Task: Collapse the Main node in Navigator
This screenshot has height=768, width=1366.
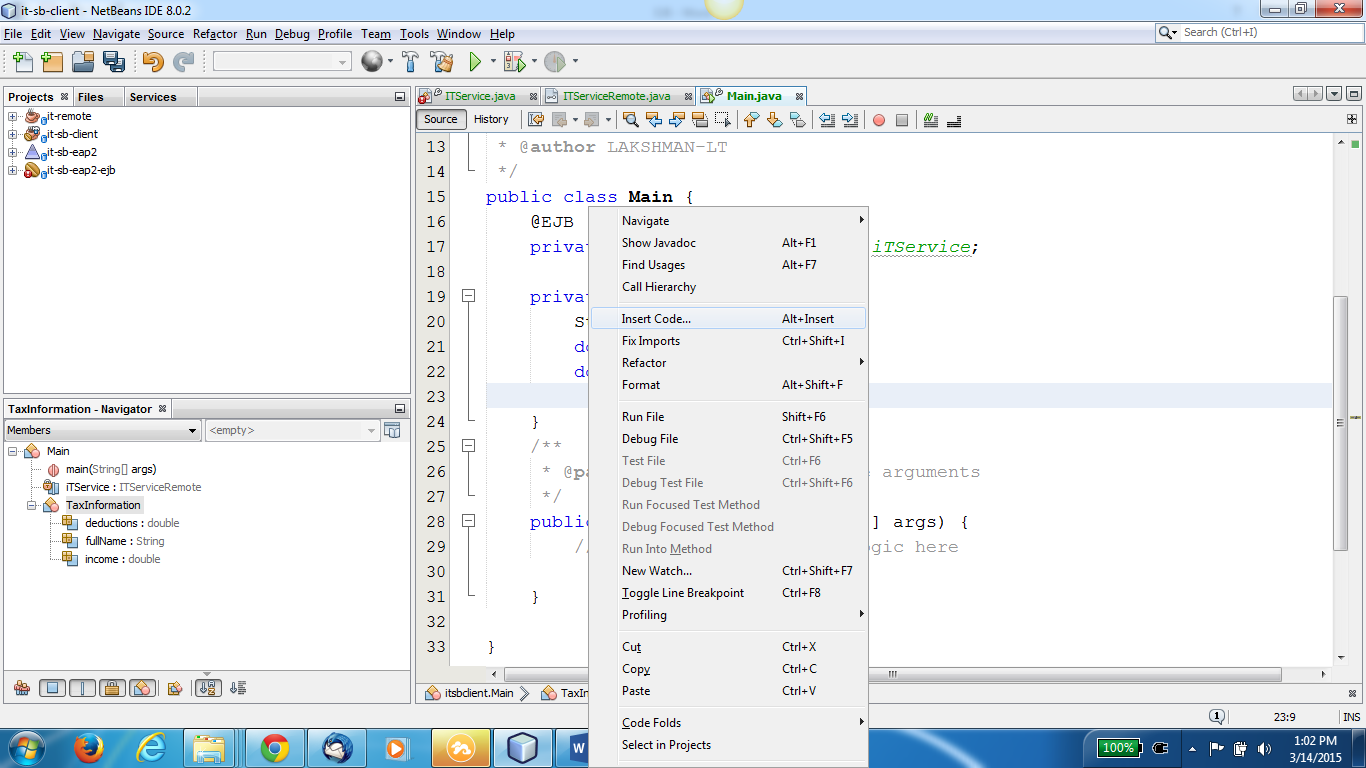Action: coord(13,451)
